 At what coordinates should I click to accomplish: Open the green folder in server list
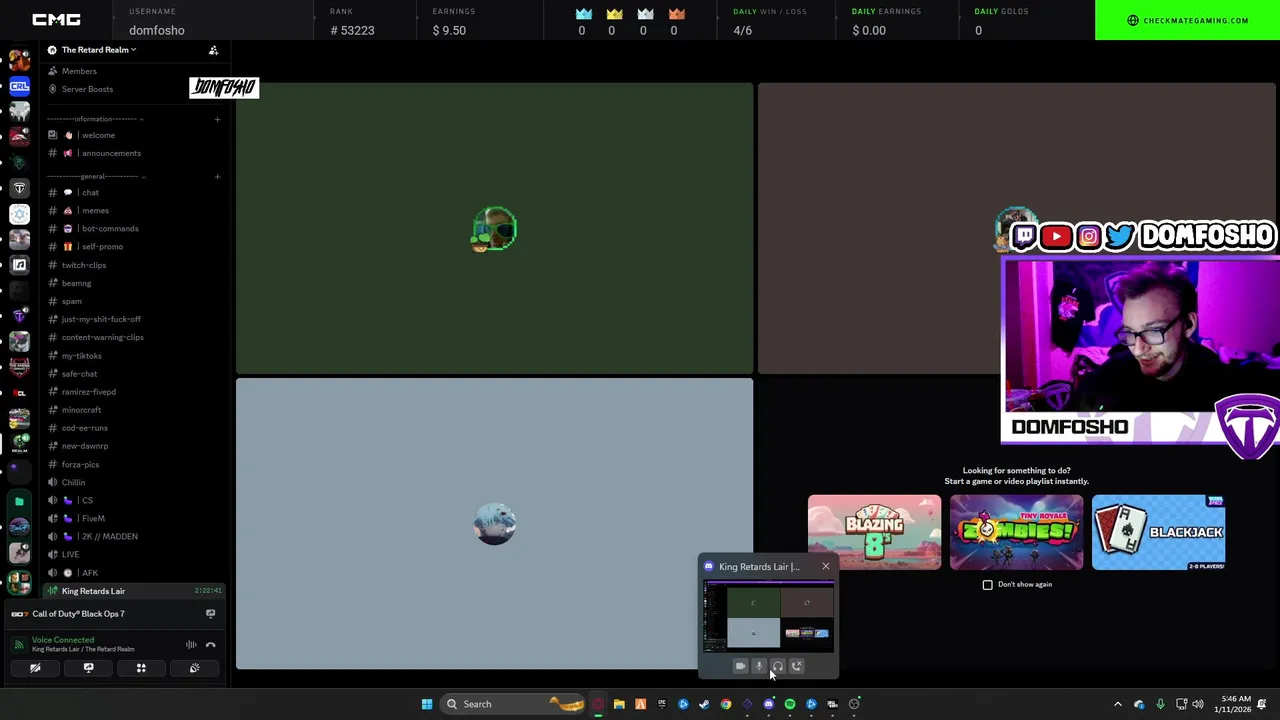(x=19, y=501)
